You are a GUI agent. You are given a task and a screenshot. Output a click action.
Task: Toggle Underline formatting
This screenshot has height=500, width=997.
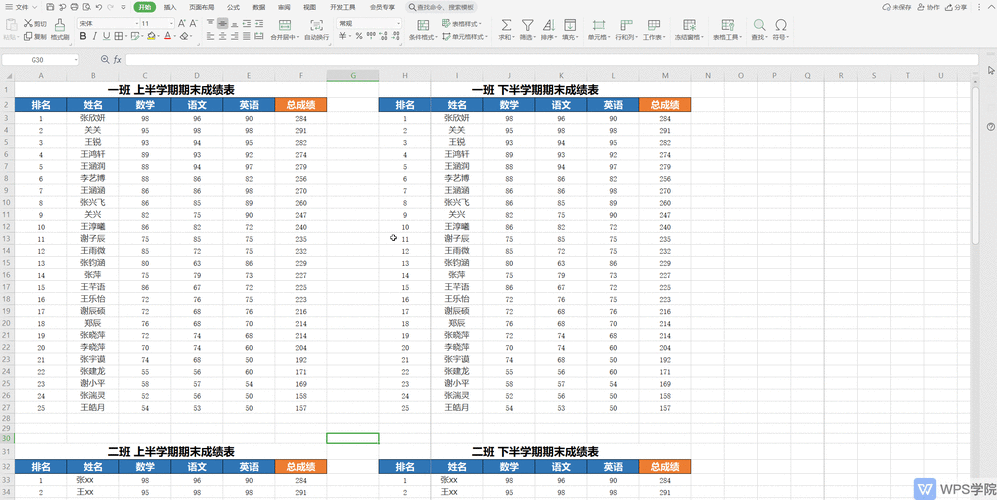click(106, 36)
